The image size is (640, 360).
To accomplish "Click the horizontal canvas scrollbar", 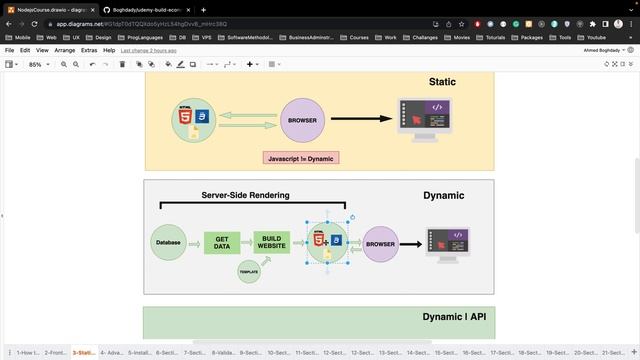I will point(312,342).
